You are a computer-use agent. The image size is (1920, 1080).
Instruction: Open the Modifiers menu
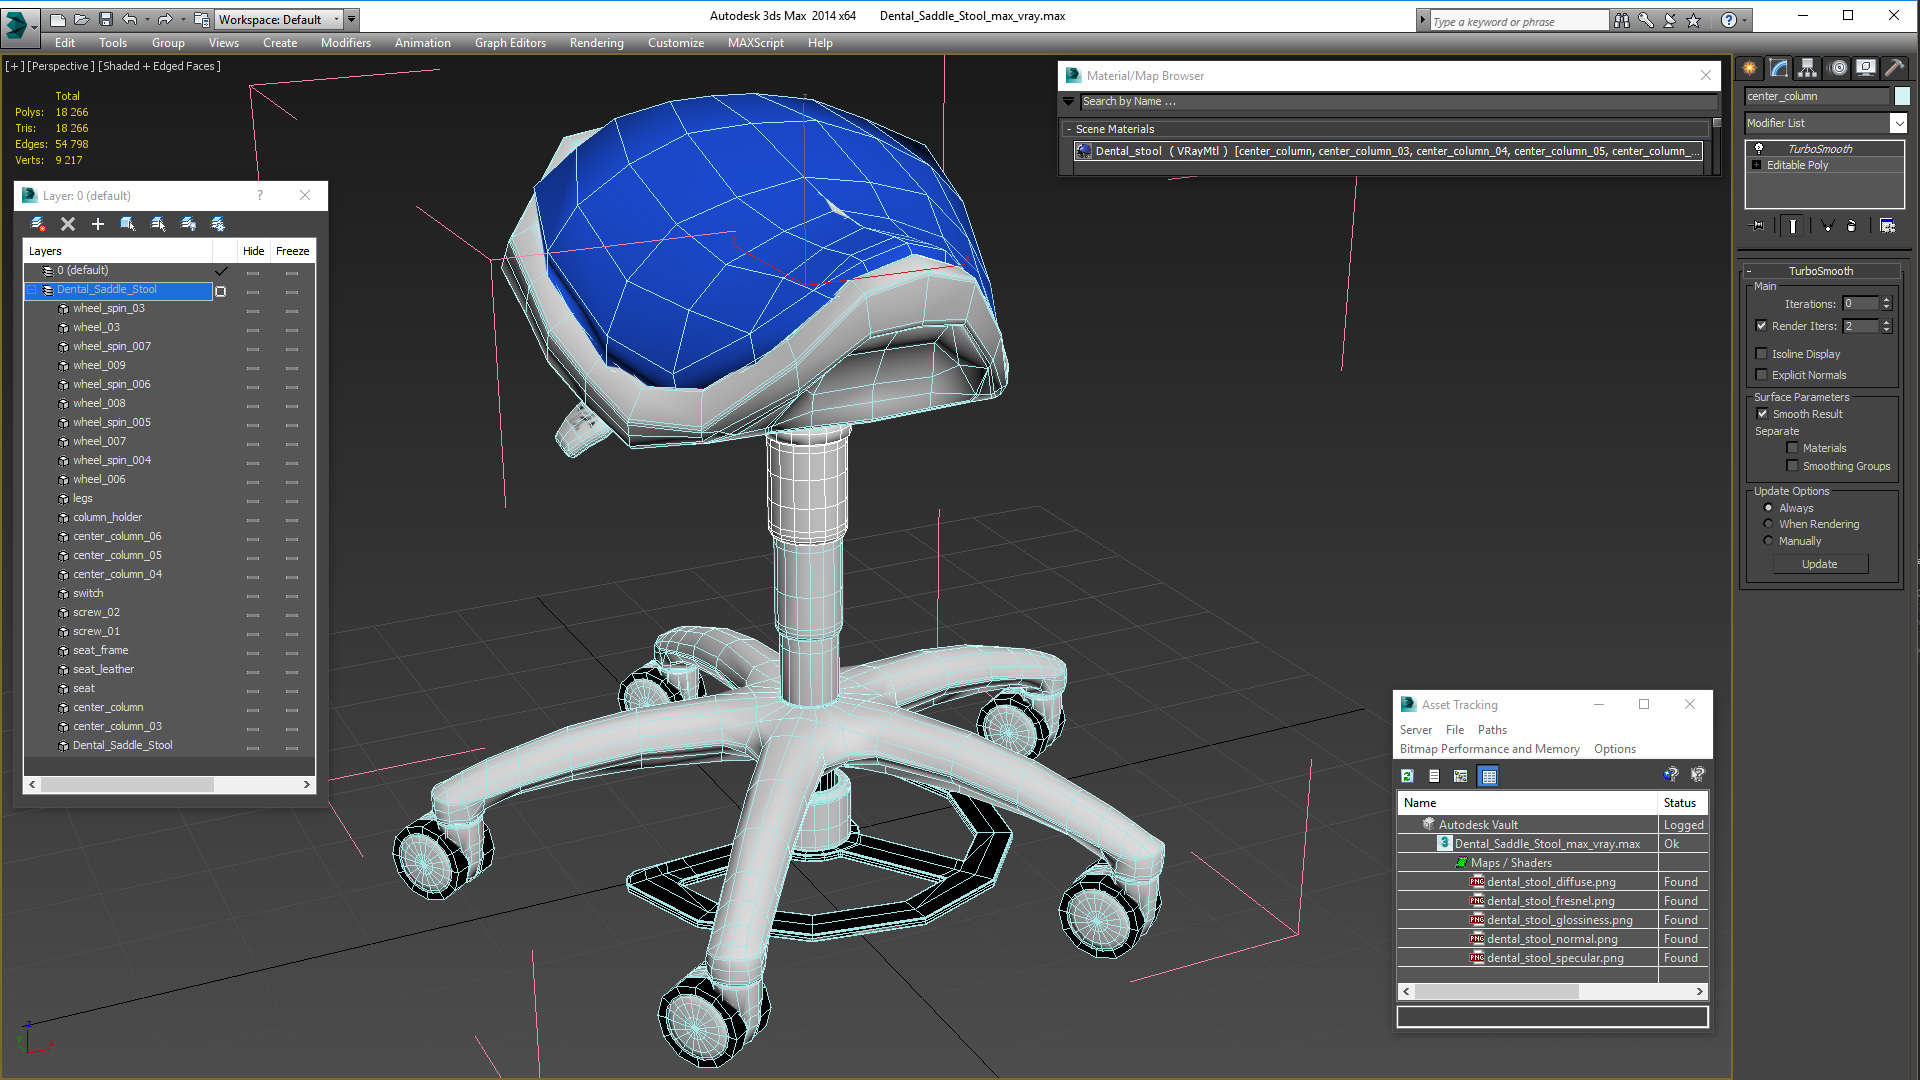click(346, 43)
